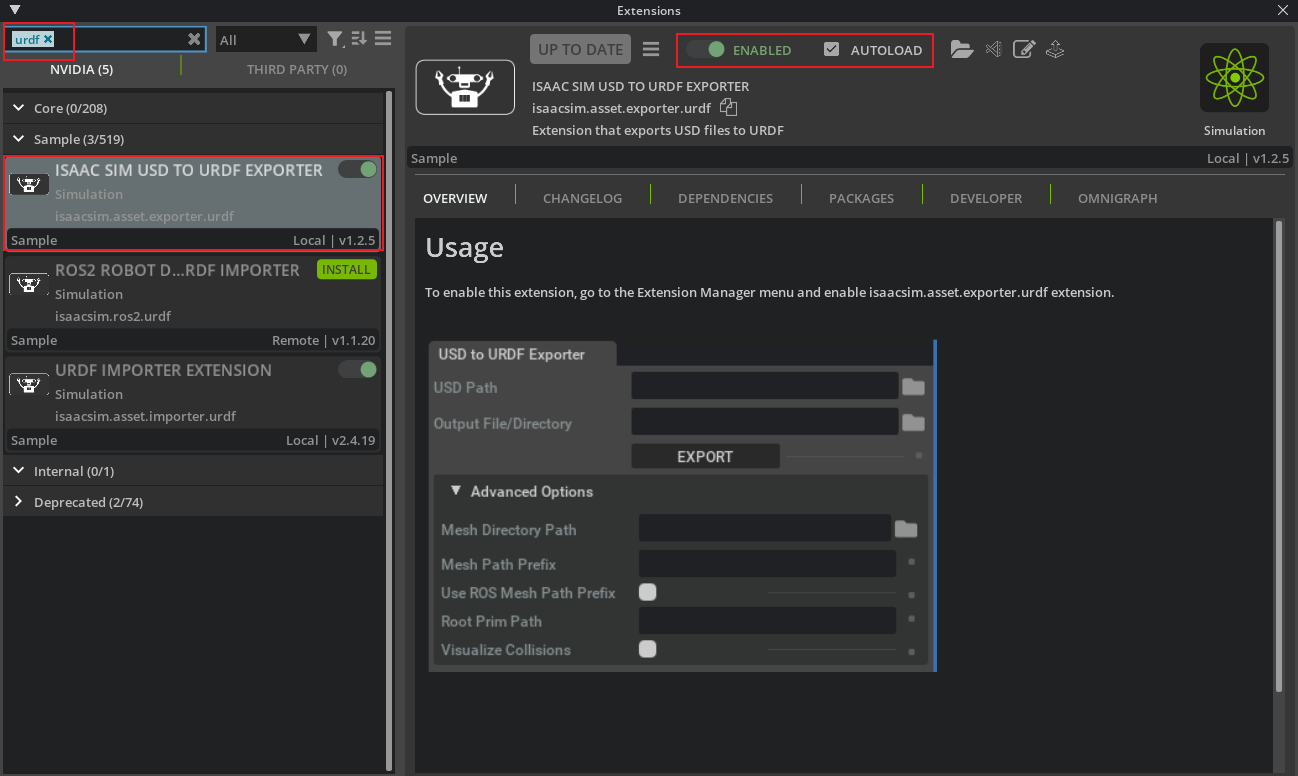Image resolution: width=1298 pixels, height=776 pixels.
Task: Open the All category dropdown
Action: [x=266, y=40]
